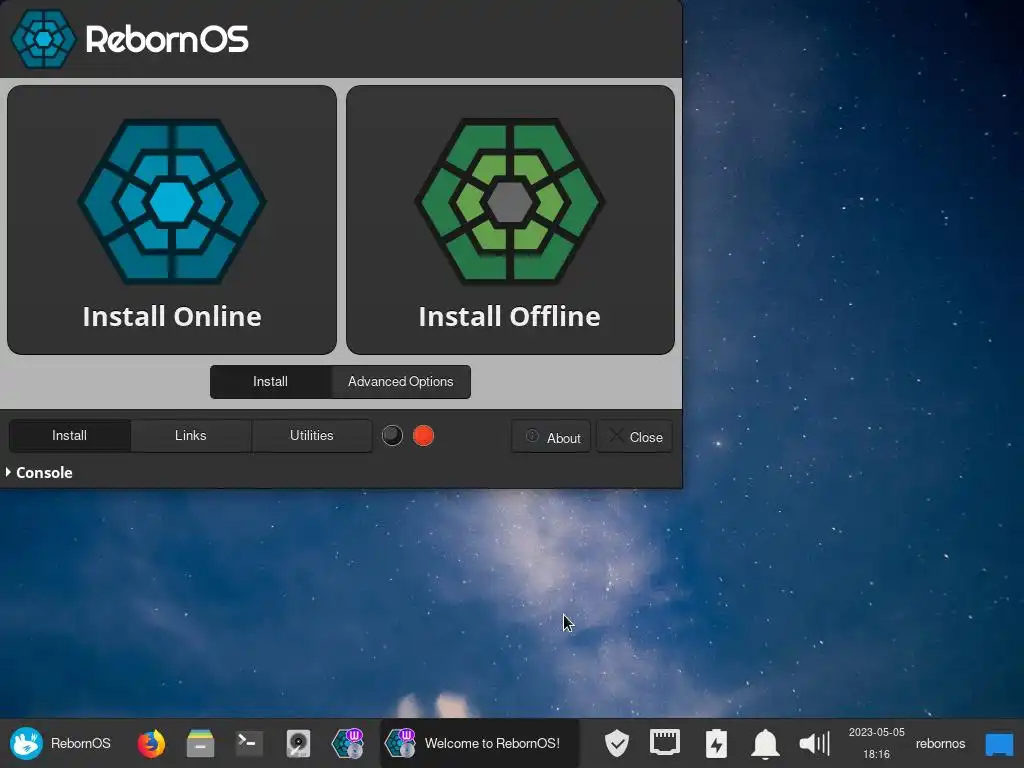
Task: Open the wired network tray icon
Action: pyautogui.click(x=665, y=743)
